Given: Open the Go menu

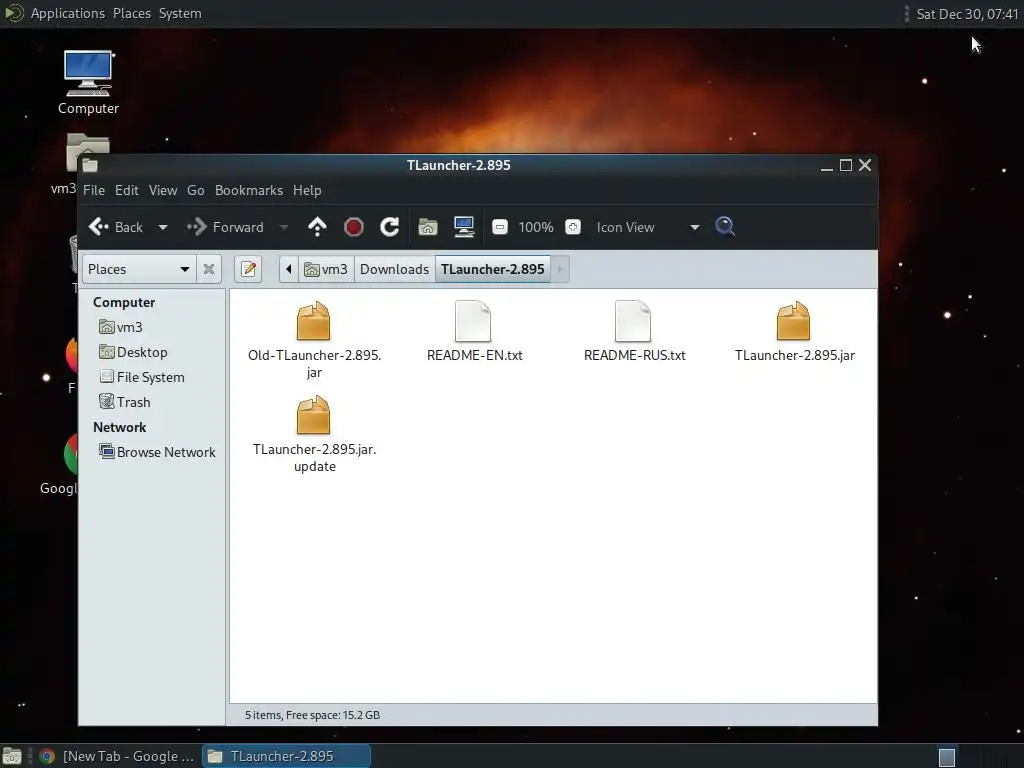Looking at the screenshot, I should tap(195, 190).
